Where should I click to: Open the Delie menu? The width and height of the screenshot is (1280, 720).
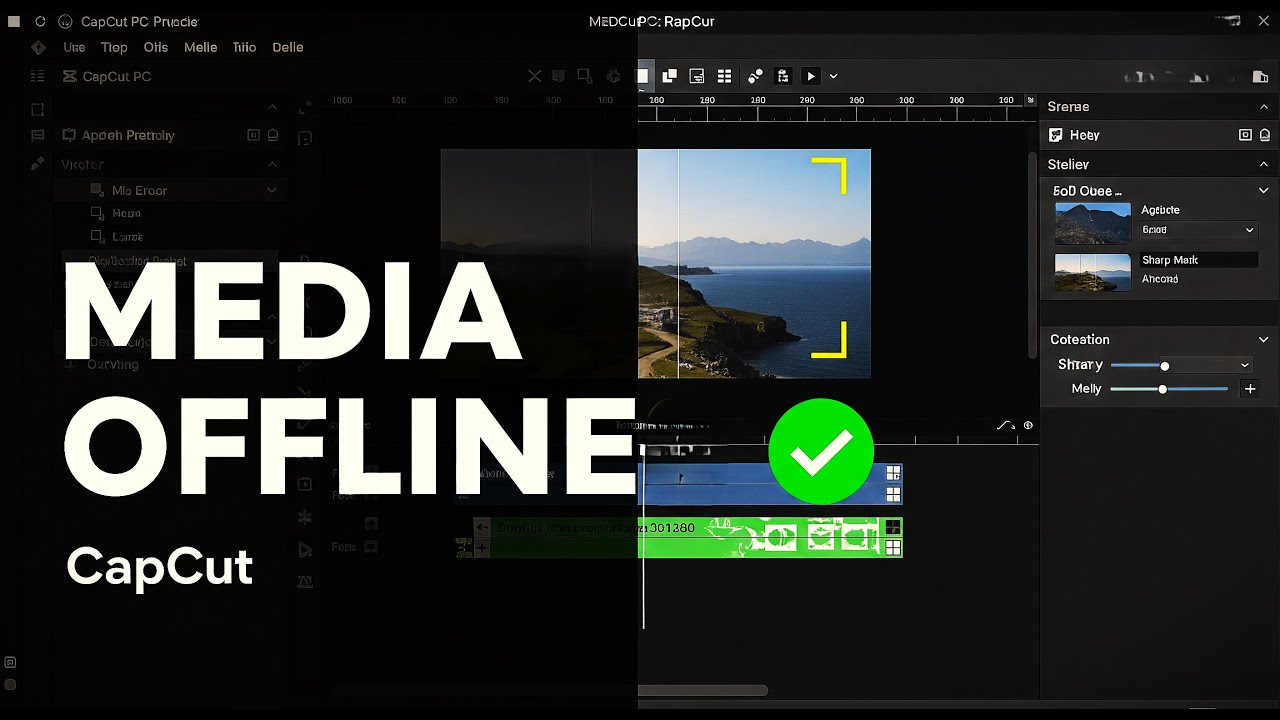point(288,47)
